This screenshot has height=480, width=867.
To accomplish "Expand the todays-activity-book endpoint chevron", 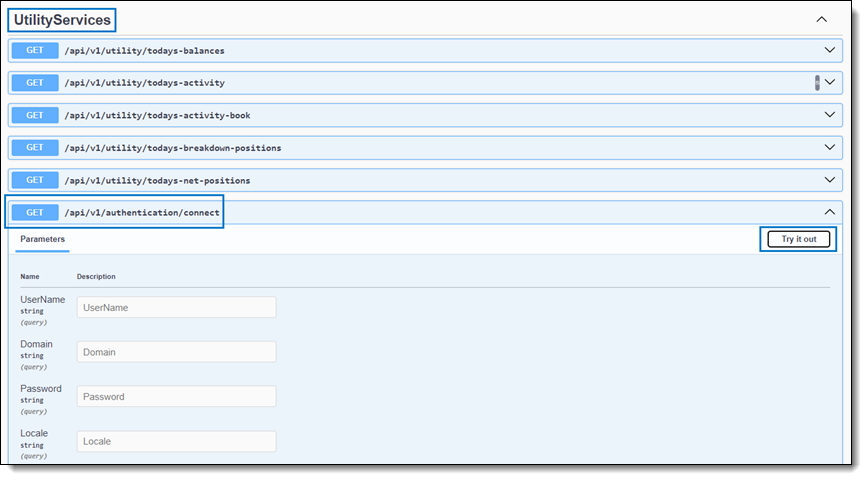I will [829, 114].
